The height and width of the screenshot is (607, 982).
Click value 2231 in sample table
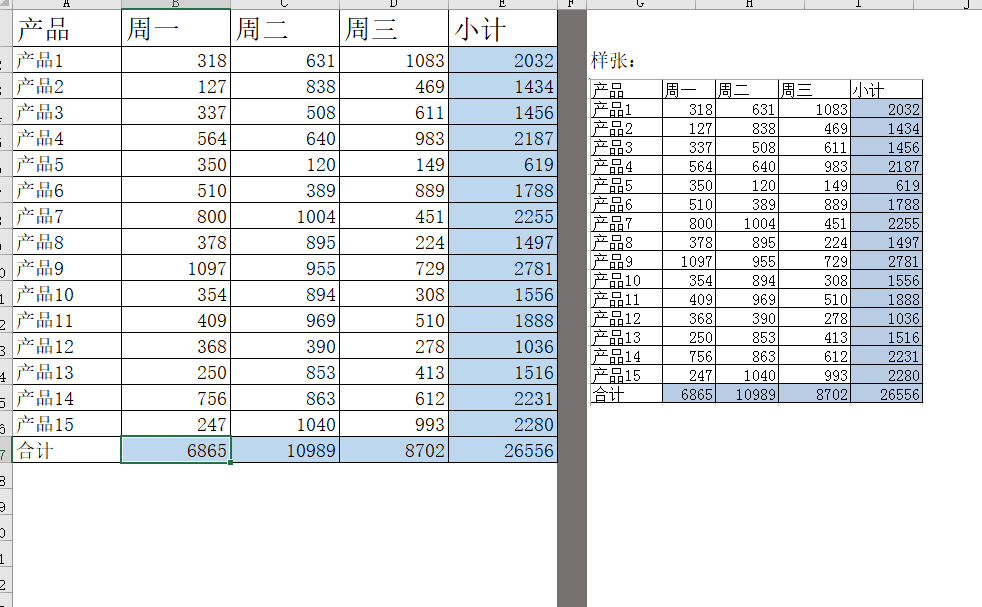point(886,356)
